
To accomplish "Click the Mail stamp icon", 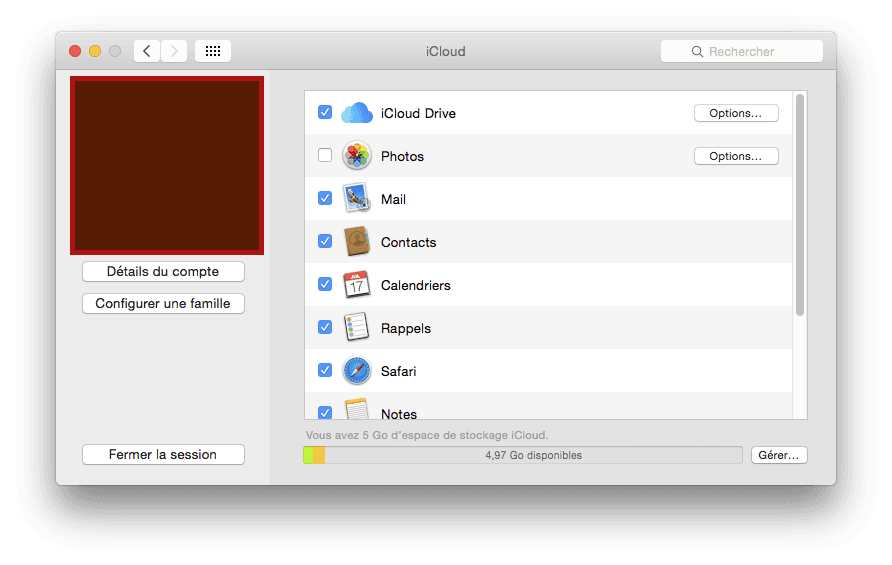I will [357, 199].
